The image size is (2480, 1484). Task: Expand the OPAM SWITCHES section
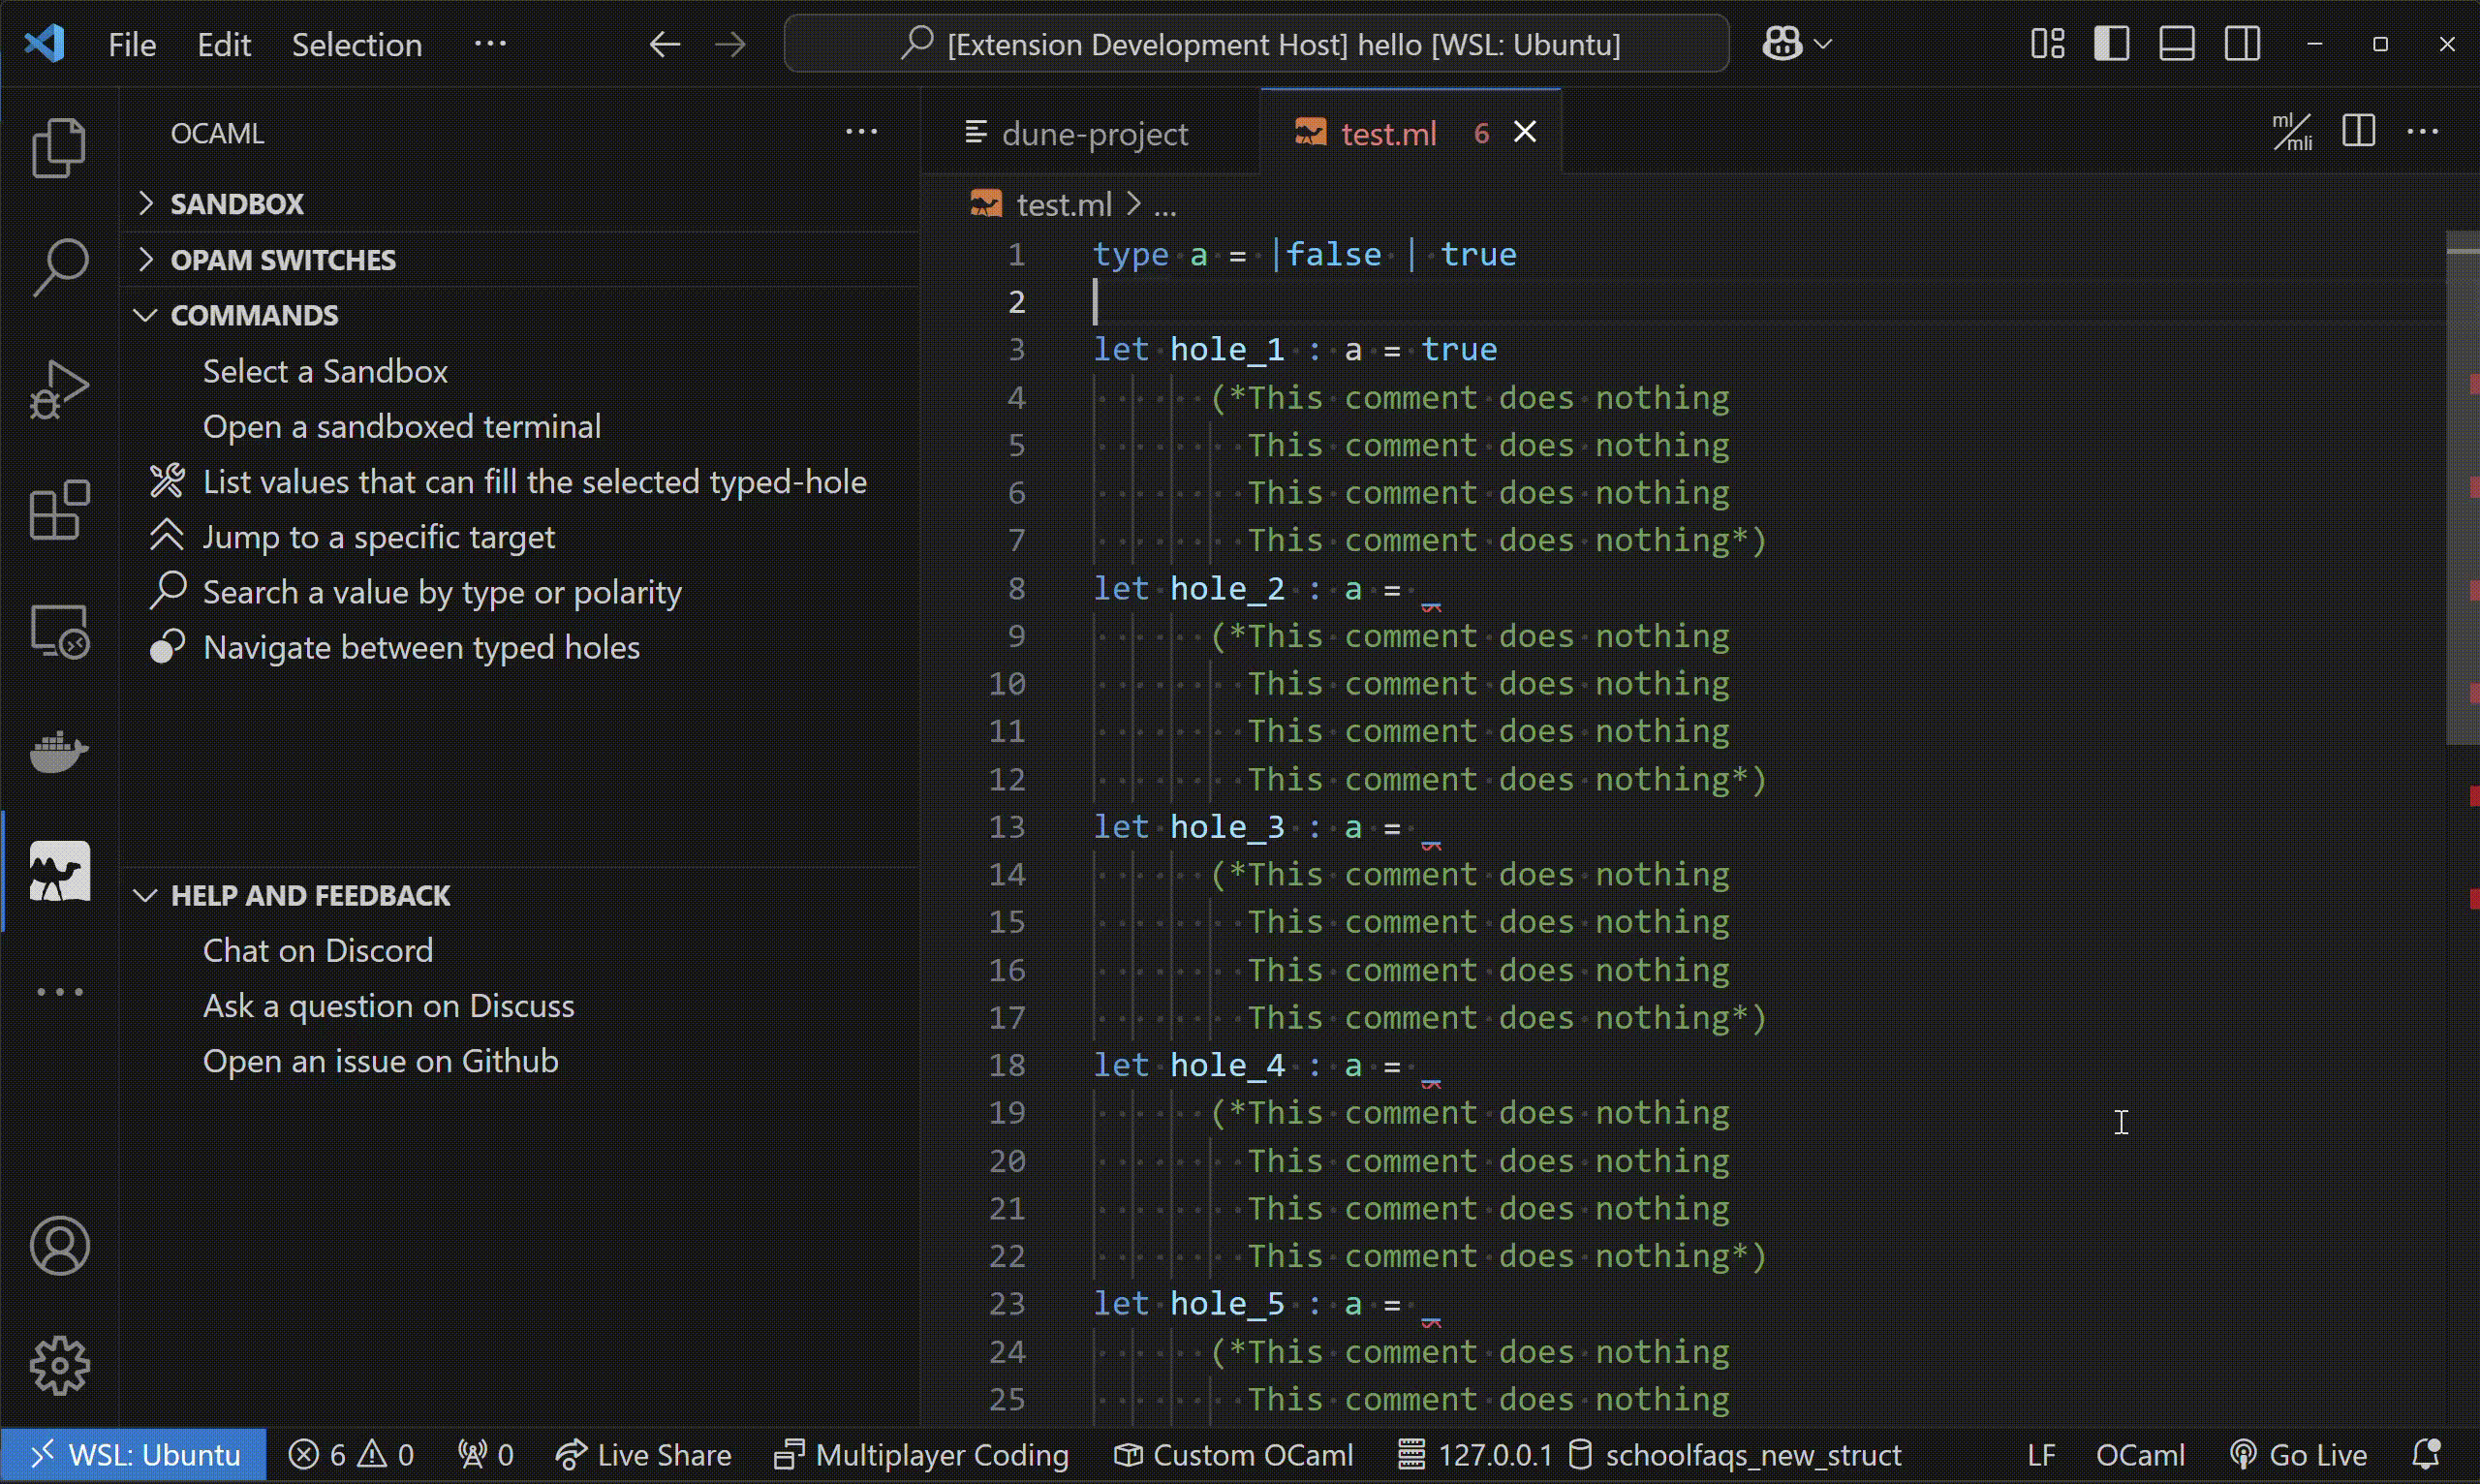[x=283, y=260]
